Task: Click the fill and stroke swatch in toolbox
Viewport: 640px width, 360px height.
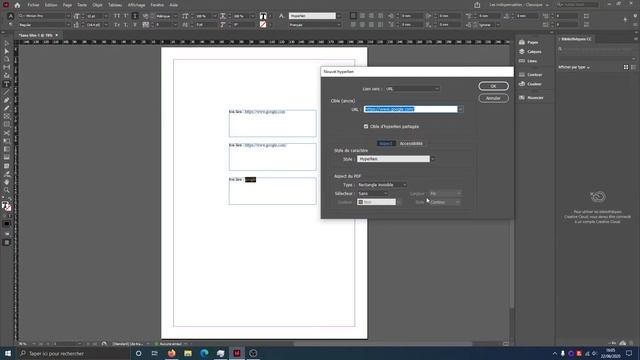Action: [6, 206]
